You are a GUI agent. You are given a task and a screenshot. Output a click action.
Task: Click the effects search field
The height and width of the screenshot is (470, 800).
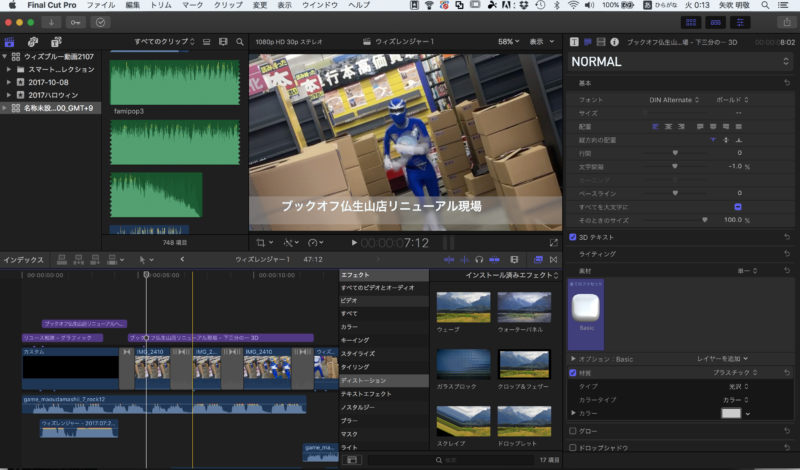click(449, 460)
